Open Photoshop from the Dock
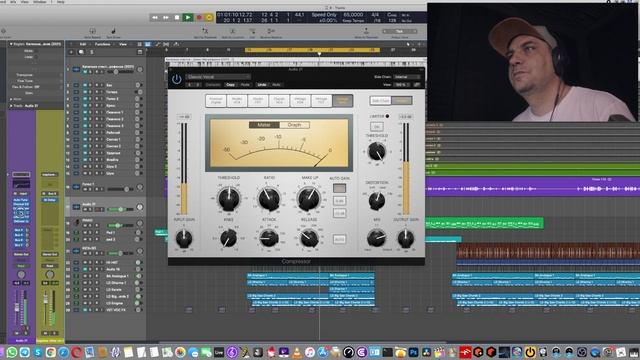This screenshot has width=640, height=360. pos(413,352)
